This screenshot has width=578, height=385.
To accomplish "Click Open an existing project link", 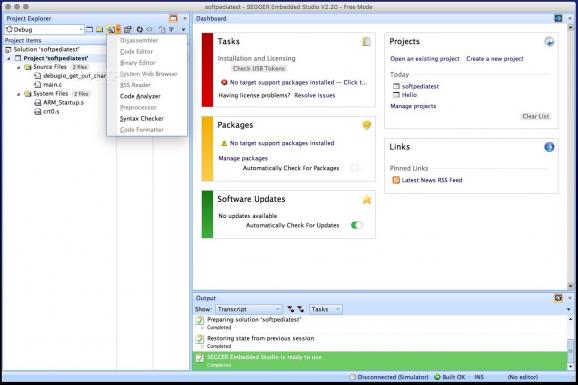I will point(425,59).
